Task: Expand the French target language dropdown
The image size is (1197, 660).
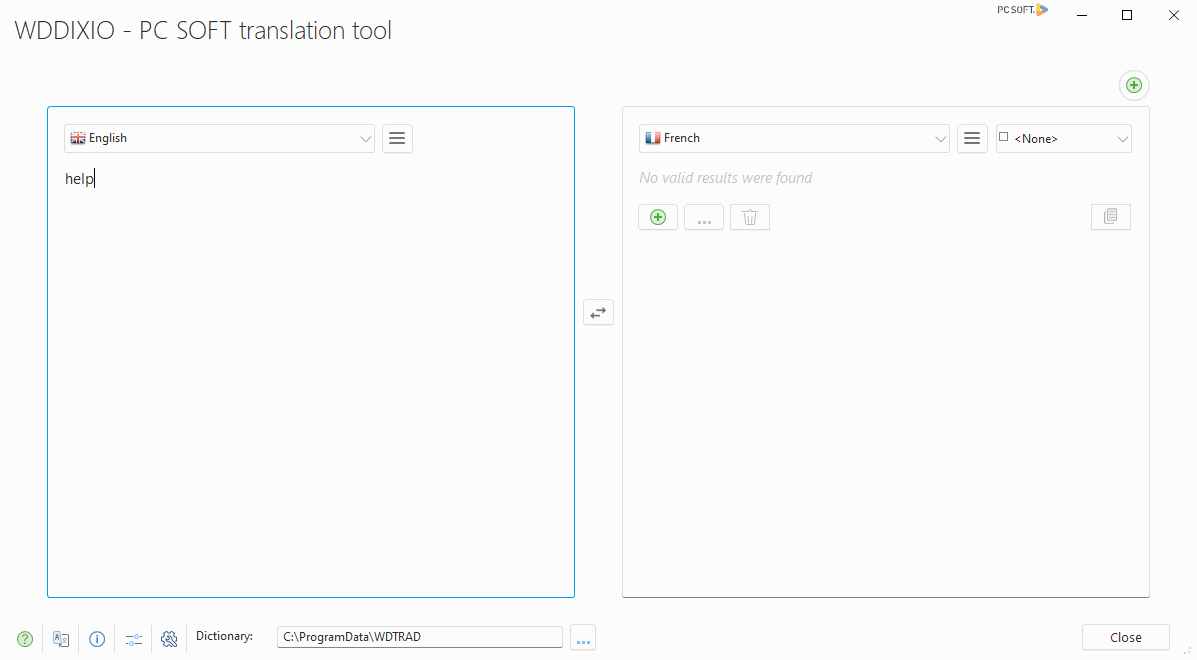Action: (940, 139)
